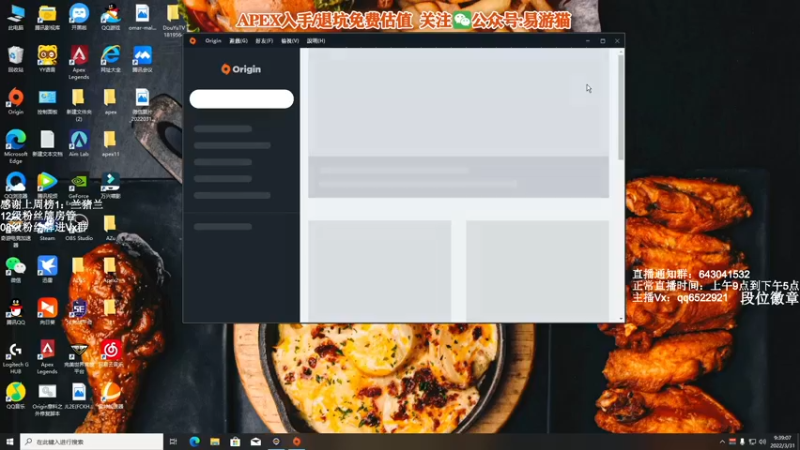800x450 pixels.
Task: Click the volume icon in the system tray
Action: pyautogui.click(x=762, y=442)
